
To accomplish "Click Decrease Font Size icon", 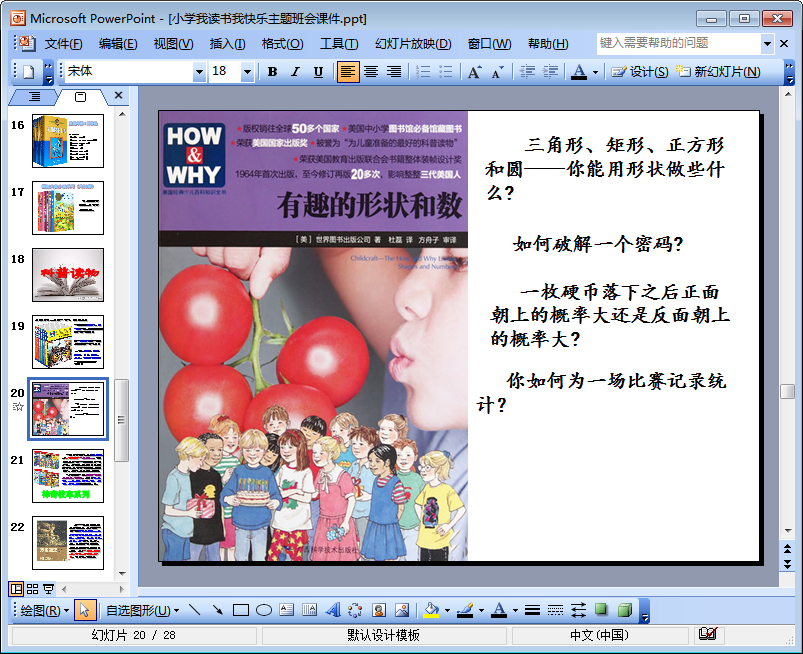I will tap(497, 72).
